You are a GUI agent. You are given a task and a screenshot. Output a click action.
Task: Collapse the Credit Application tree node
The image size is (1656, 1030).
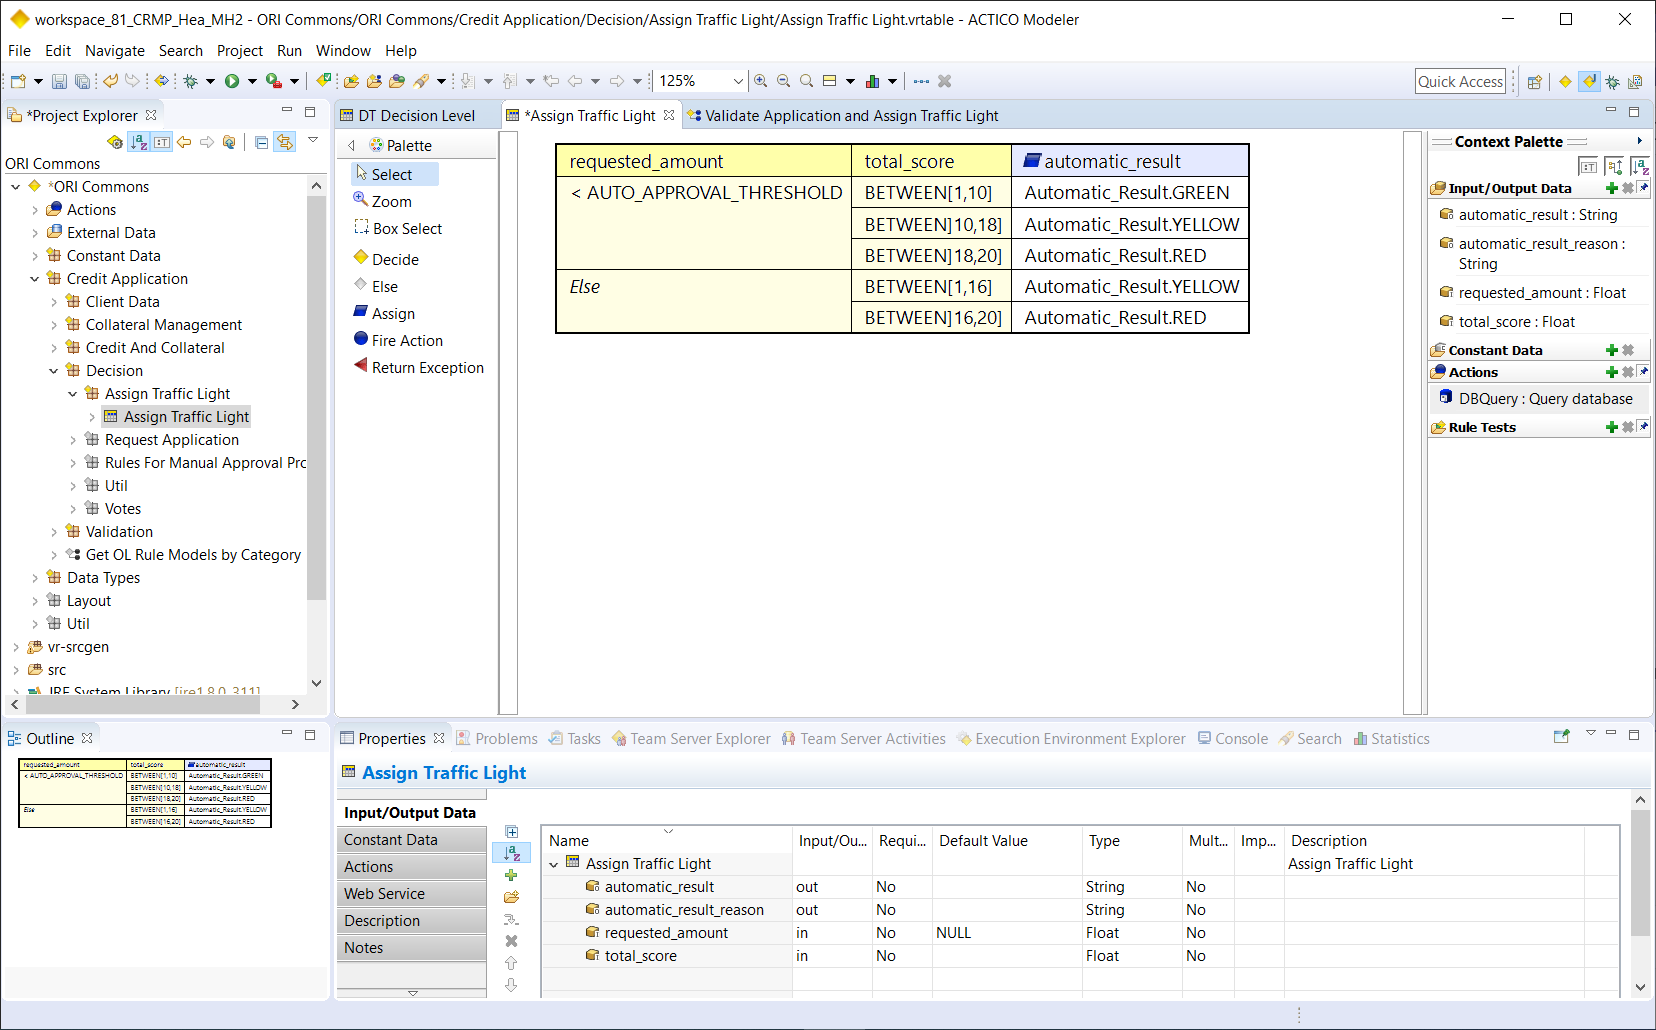[x=35, y=279]
